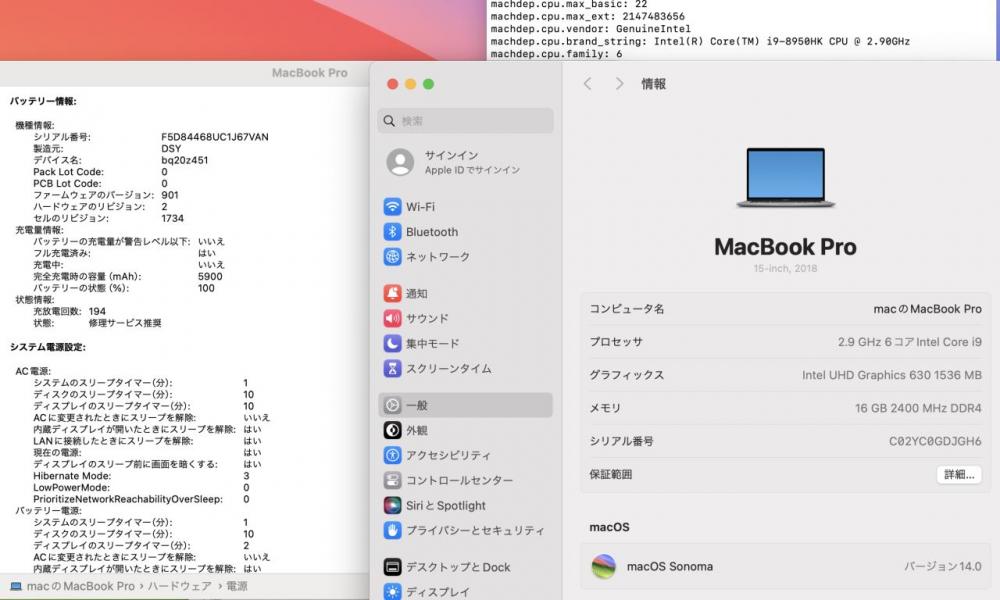The image size is (1000, 600).
Task: Open 詳細... warranty details button
Action: (959, 474)
